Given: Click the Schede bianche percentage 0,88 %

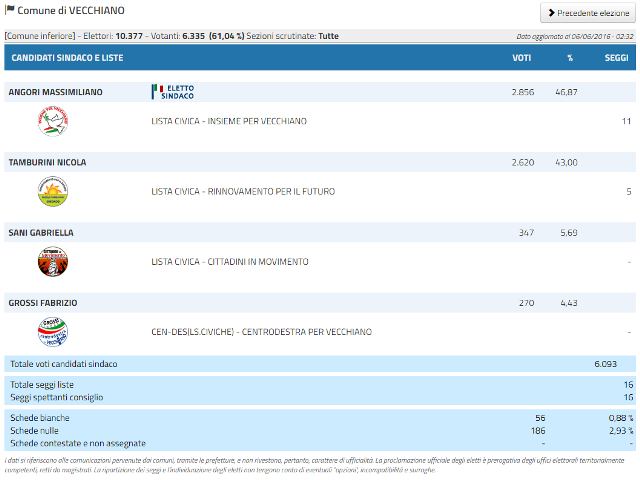Looking at the screenshot, I should [x=621, y=418].
